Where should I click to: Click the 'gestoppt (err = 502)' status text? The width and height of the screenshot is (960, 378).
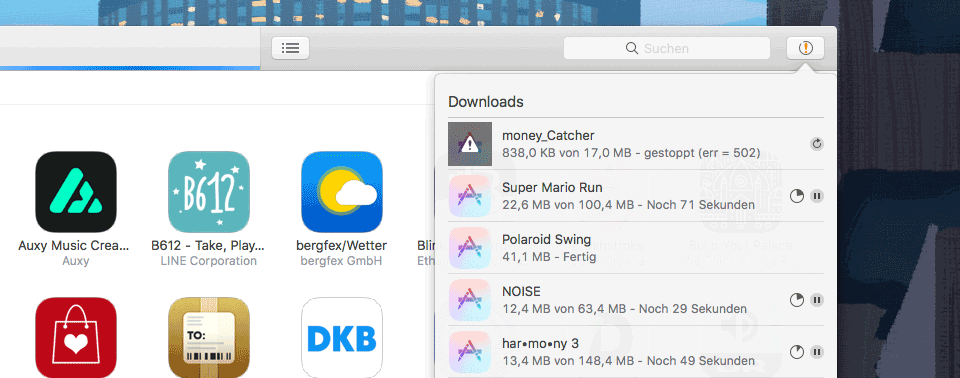coord(702,153)
